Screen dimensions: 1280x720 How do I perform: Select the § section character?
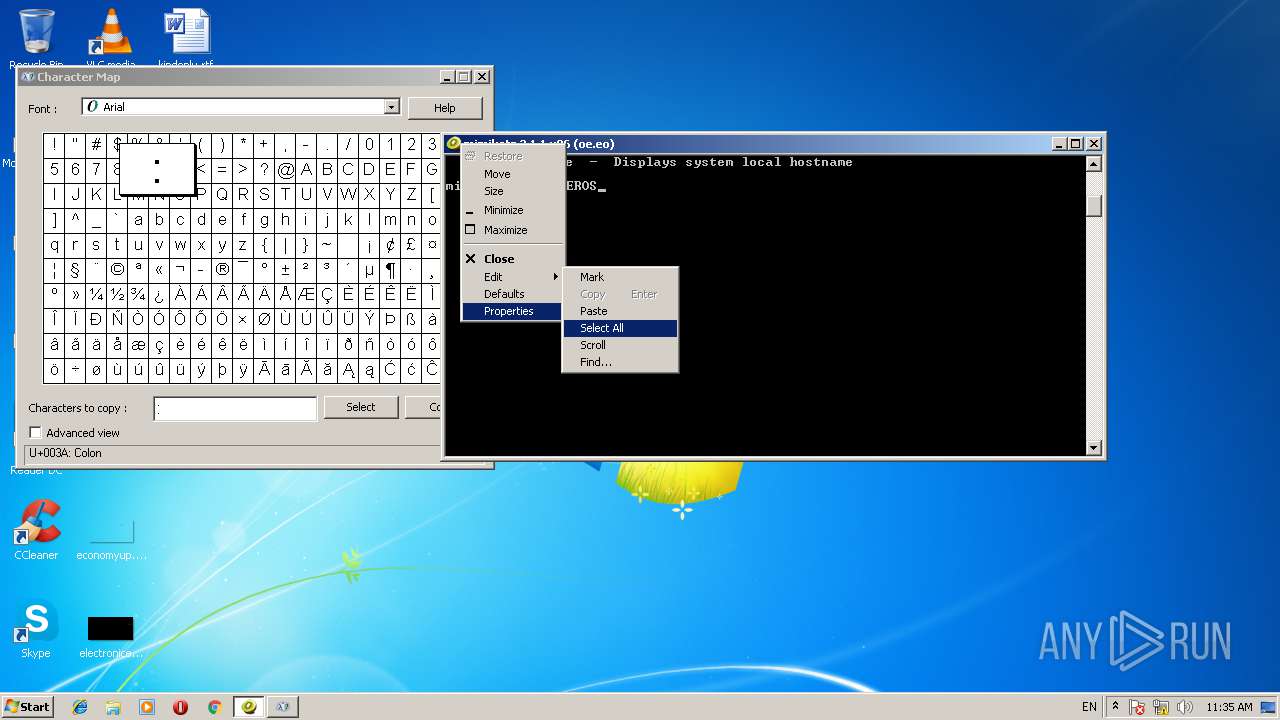(x=75, y=270)
